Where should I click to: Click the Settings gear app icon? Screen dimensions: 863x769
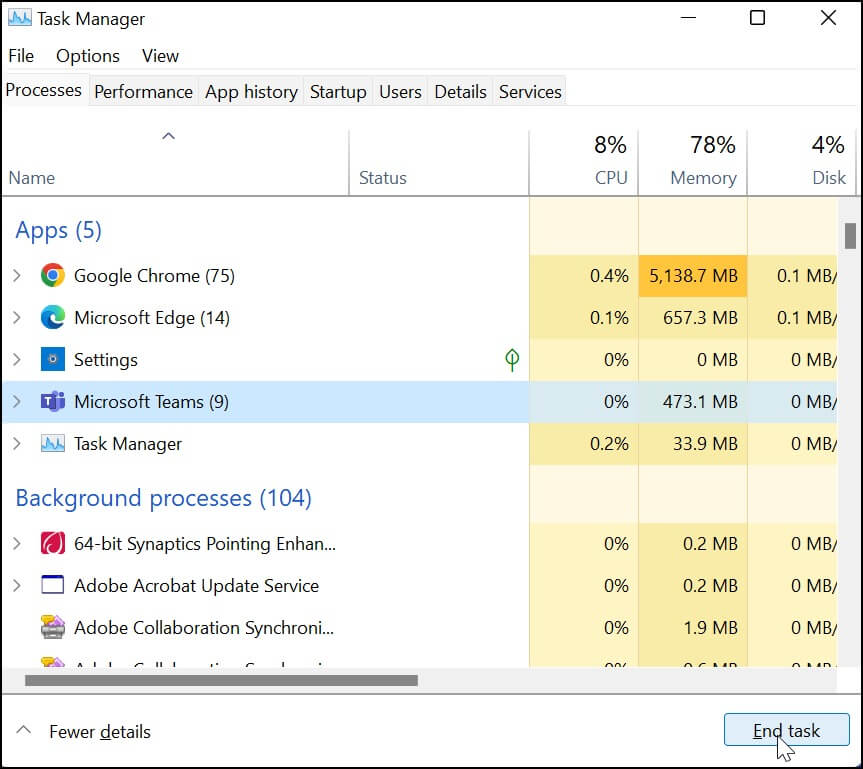(53, 359)
